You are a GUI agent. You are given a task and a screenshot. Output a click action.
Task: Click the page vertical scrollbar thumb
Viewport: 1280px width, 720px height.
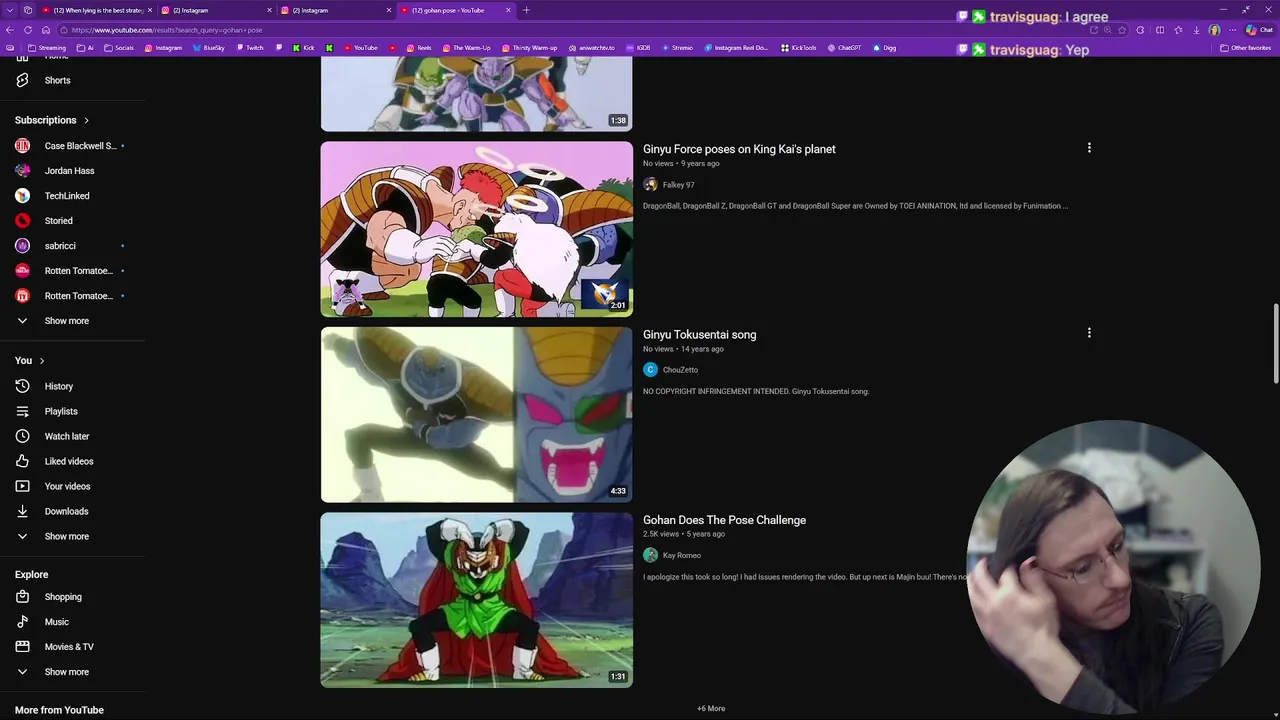pyautogui.click(x=1275, y=343)
